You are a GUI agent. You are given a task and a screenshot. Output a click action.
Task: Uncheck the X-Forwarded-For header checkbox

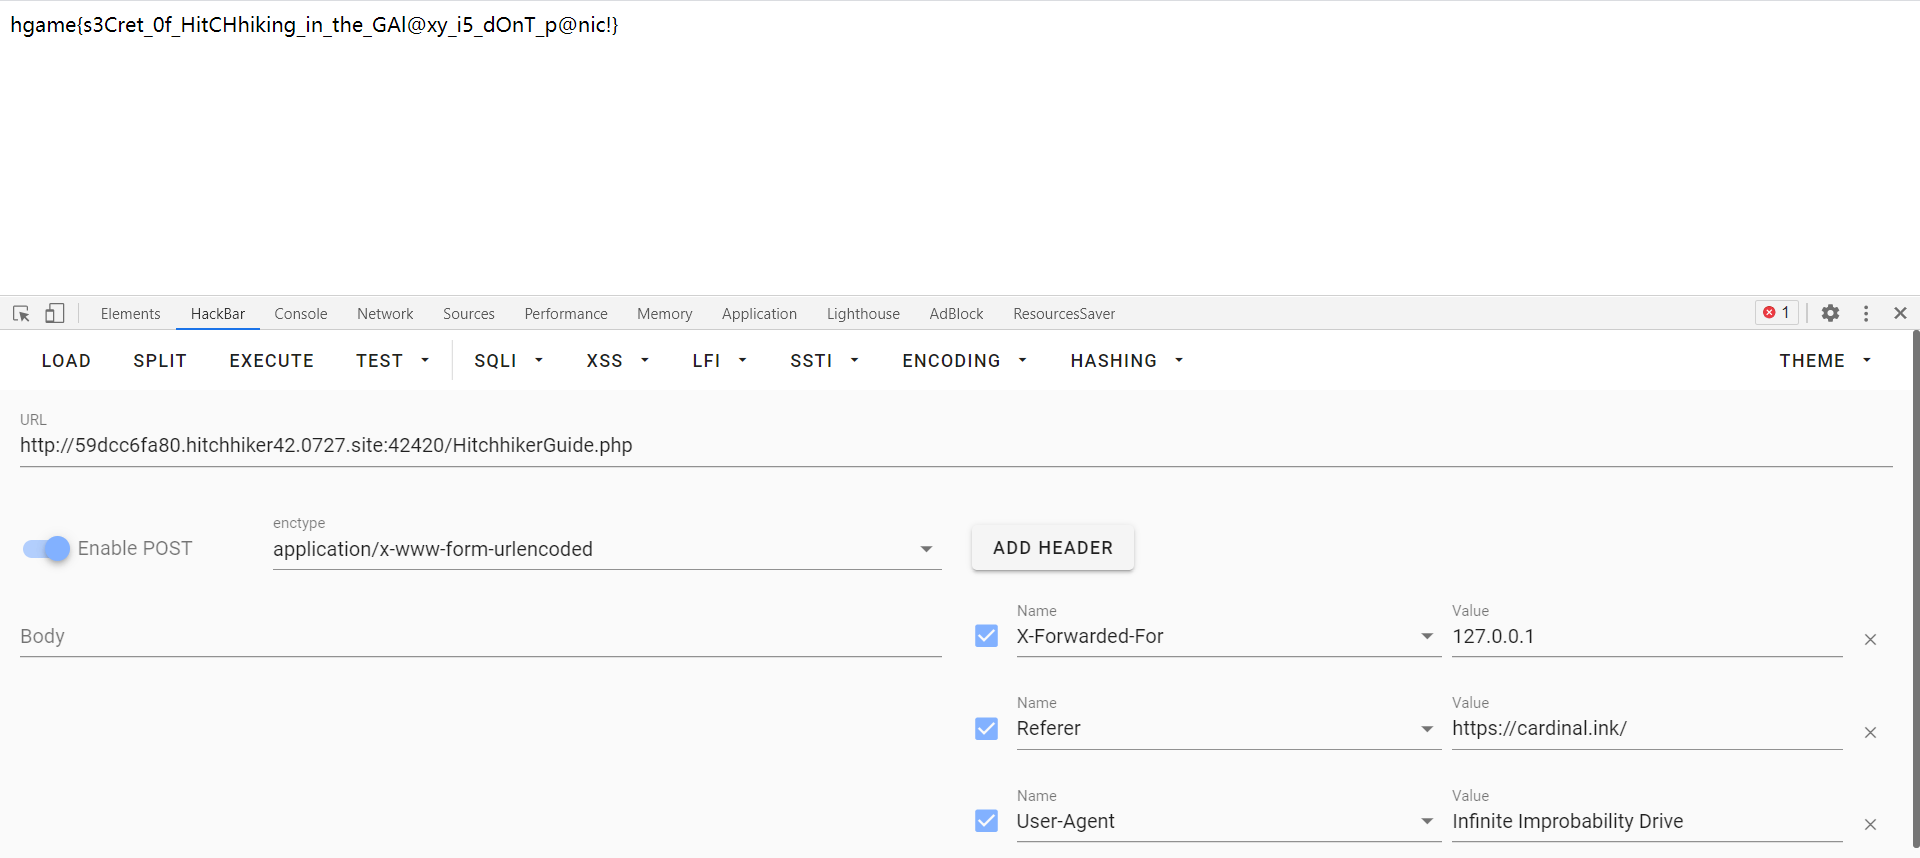986,636
